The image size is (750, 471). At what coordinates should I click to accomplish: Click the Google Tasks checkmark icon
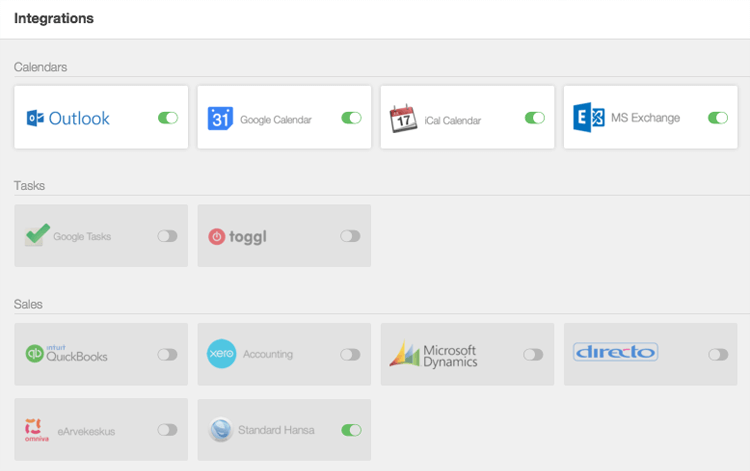(37, 235)
